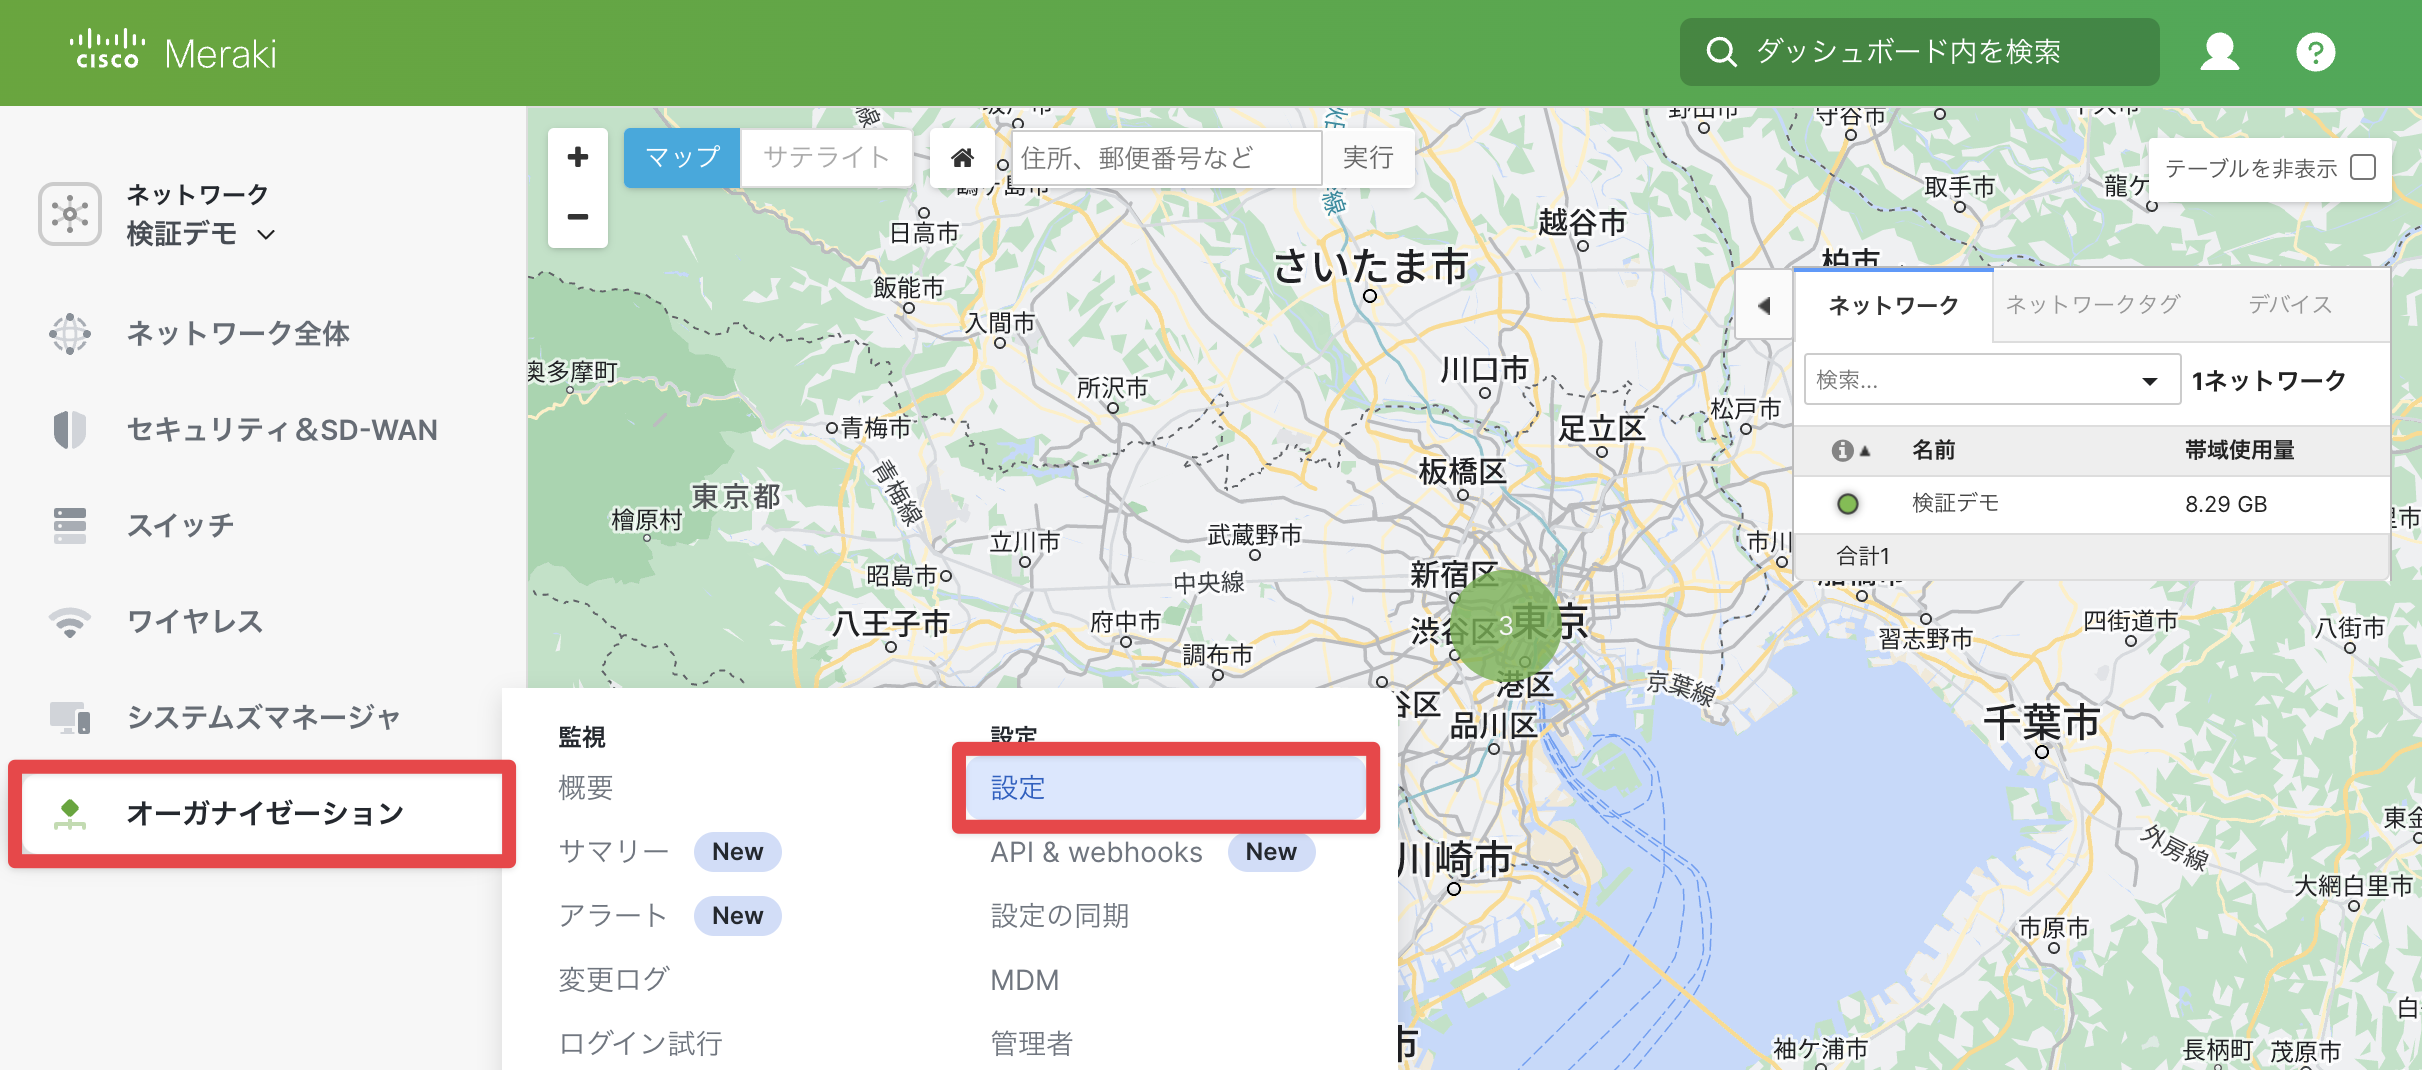Open セキュリティ＆SD-WAN menu
Viewport: 2422px width, 1070px height.
point(282,429)
